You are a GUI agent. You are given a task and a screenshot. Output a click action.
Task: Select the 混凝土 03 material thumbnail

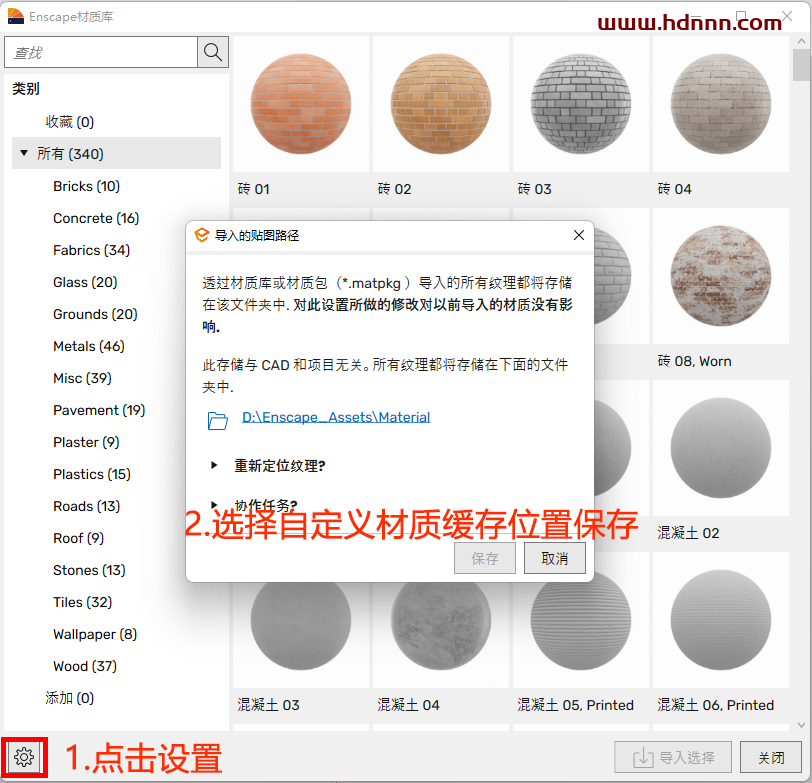coord(301,626)
